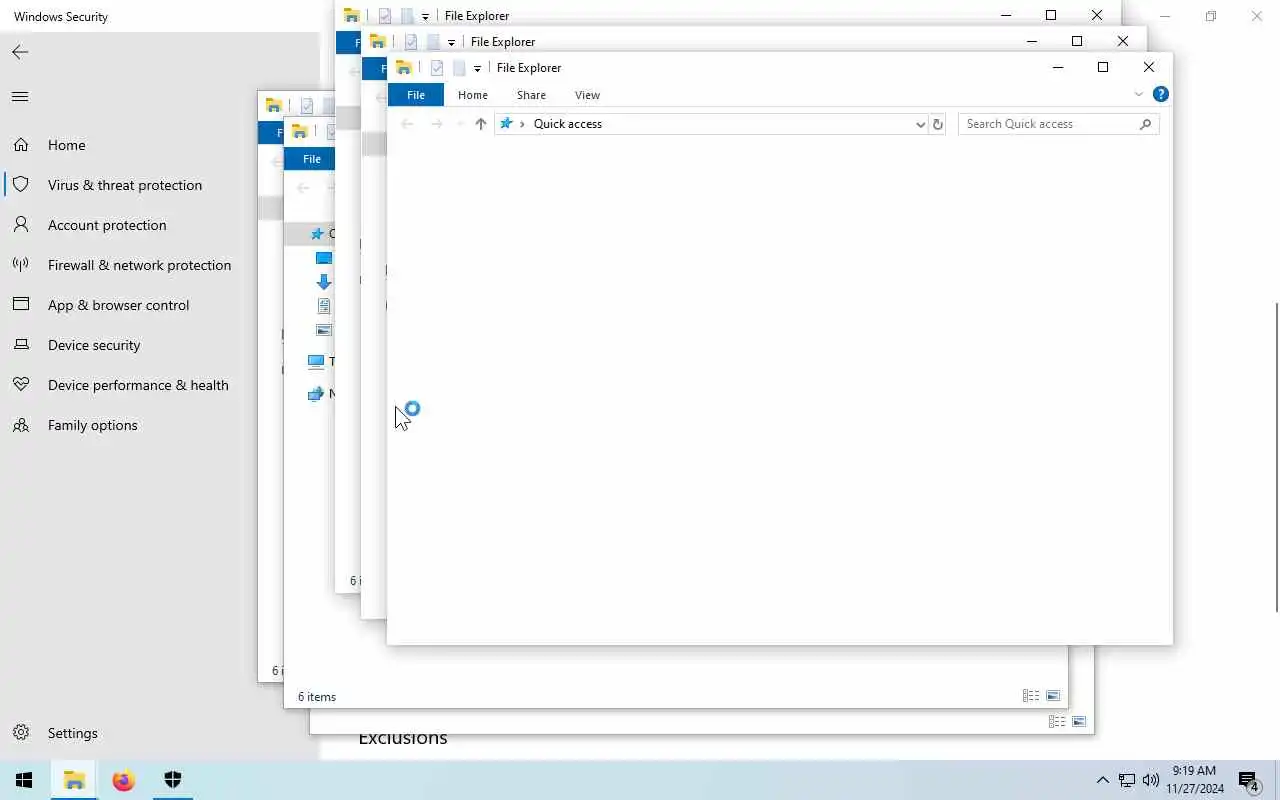Click the magnifier icon in the search box
1280x800 pixels.
tap(1145, 124)
